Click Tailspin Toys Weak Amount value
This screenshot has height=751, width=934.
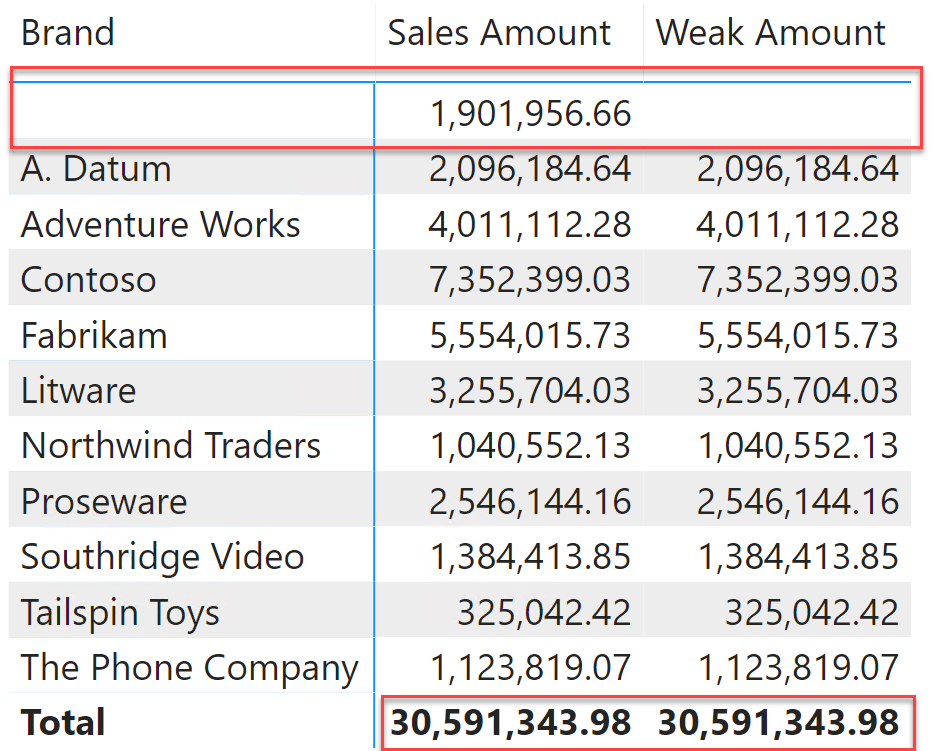pyautogui.click(x=811, y=612)
